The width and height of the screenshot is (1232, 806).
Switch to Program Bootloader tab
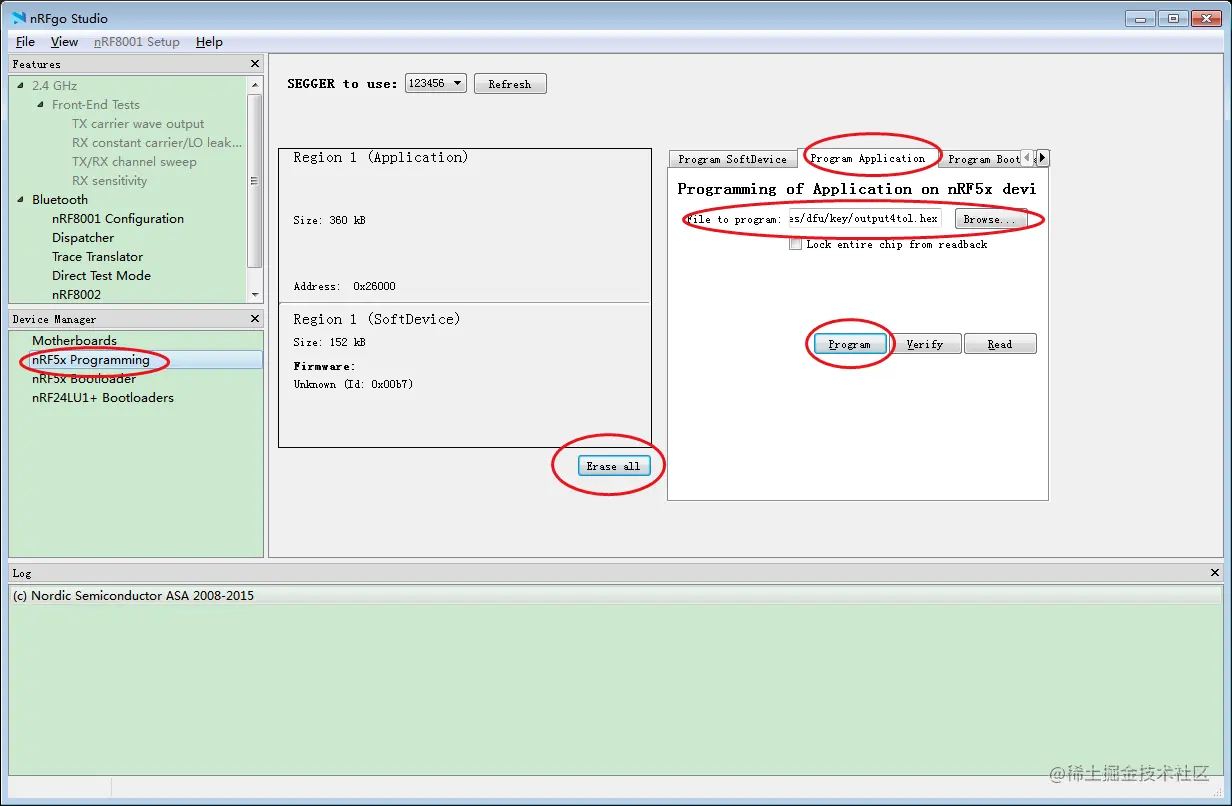point(979,159)
